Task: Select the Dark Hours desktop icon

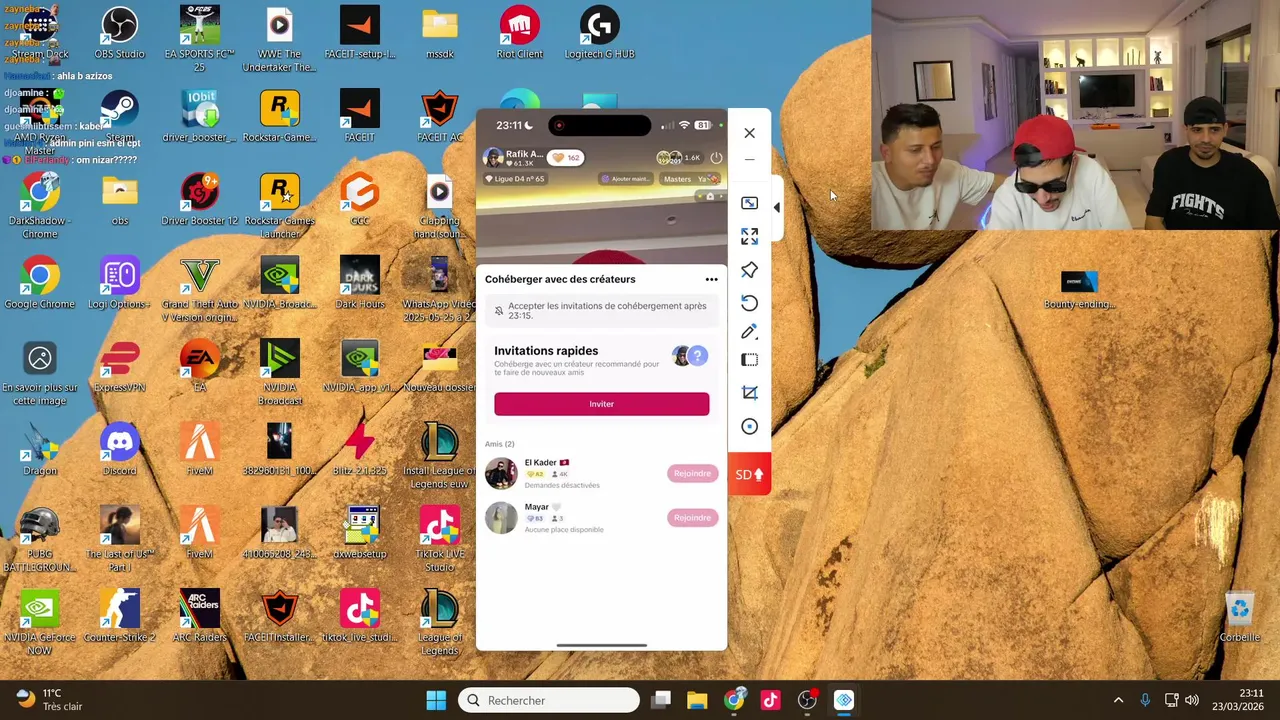Action: point(360,283)
